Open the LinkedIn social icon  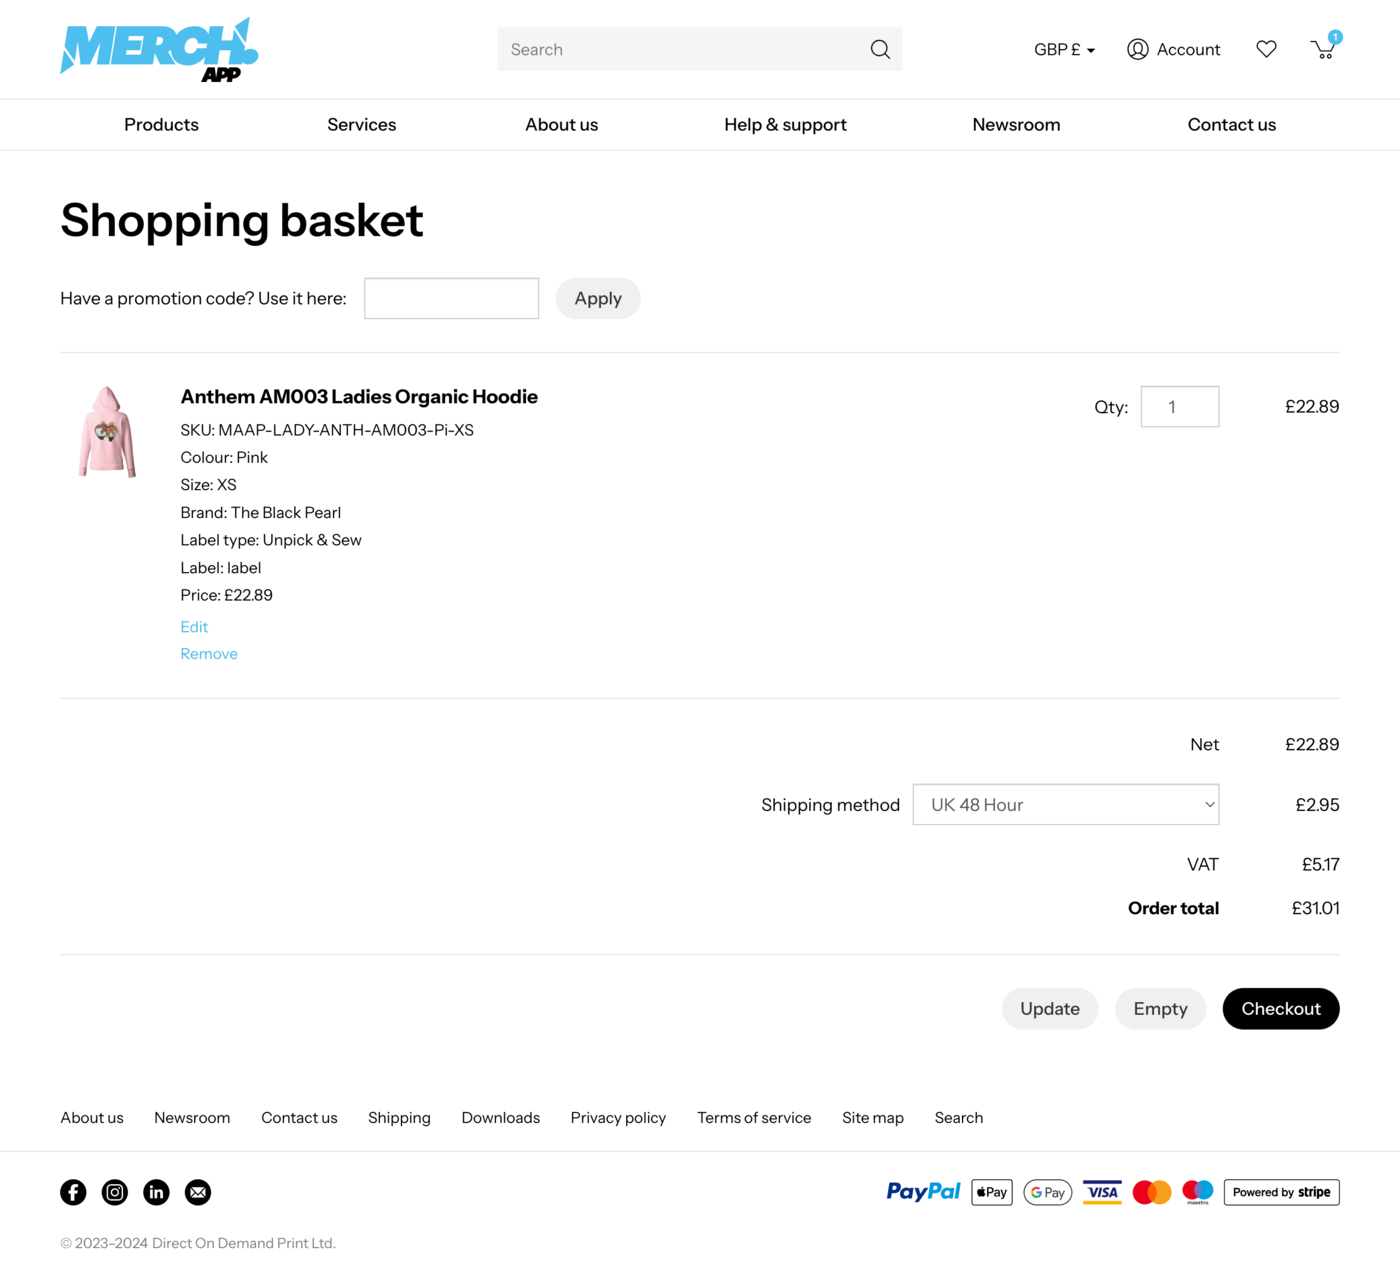pos(156,1192)
